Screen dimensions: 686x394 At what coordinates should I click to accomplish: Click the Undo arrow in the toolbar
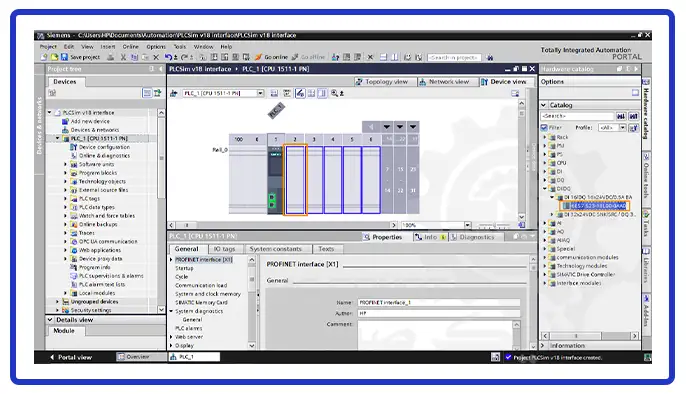click(168, 57)
